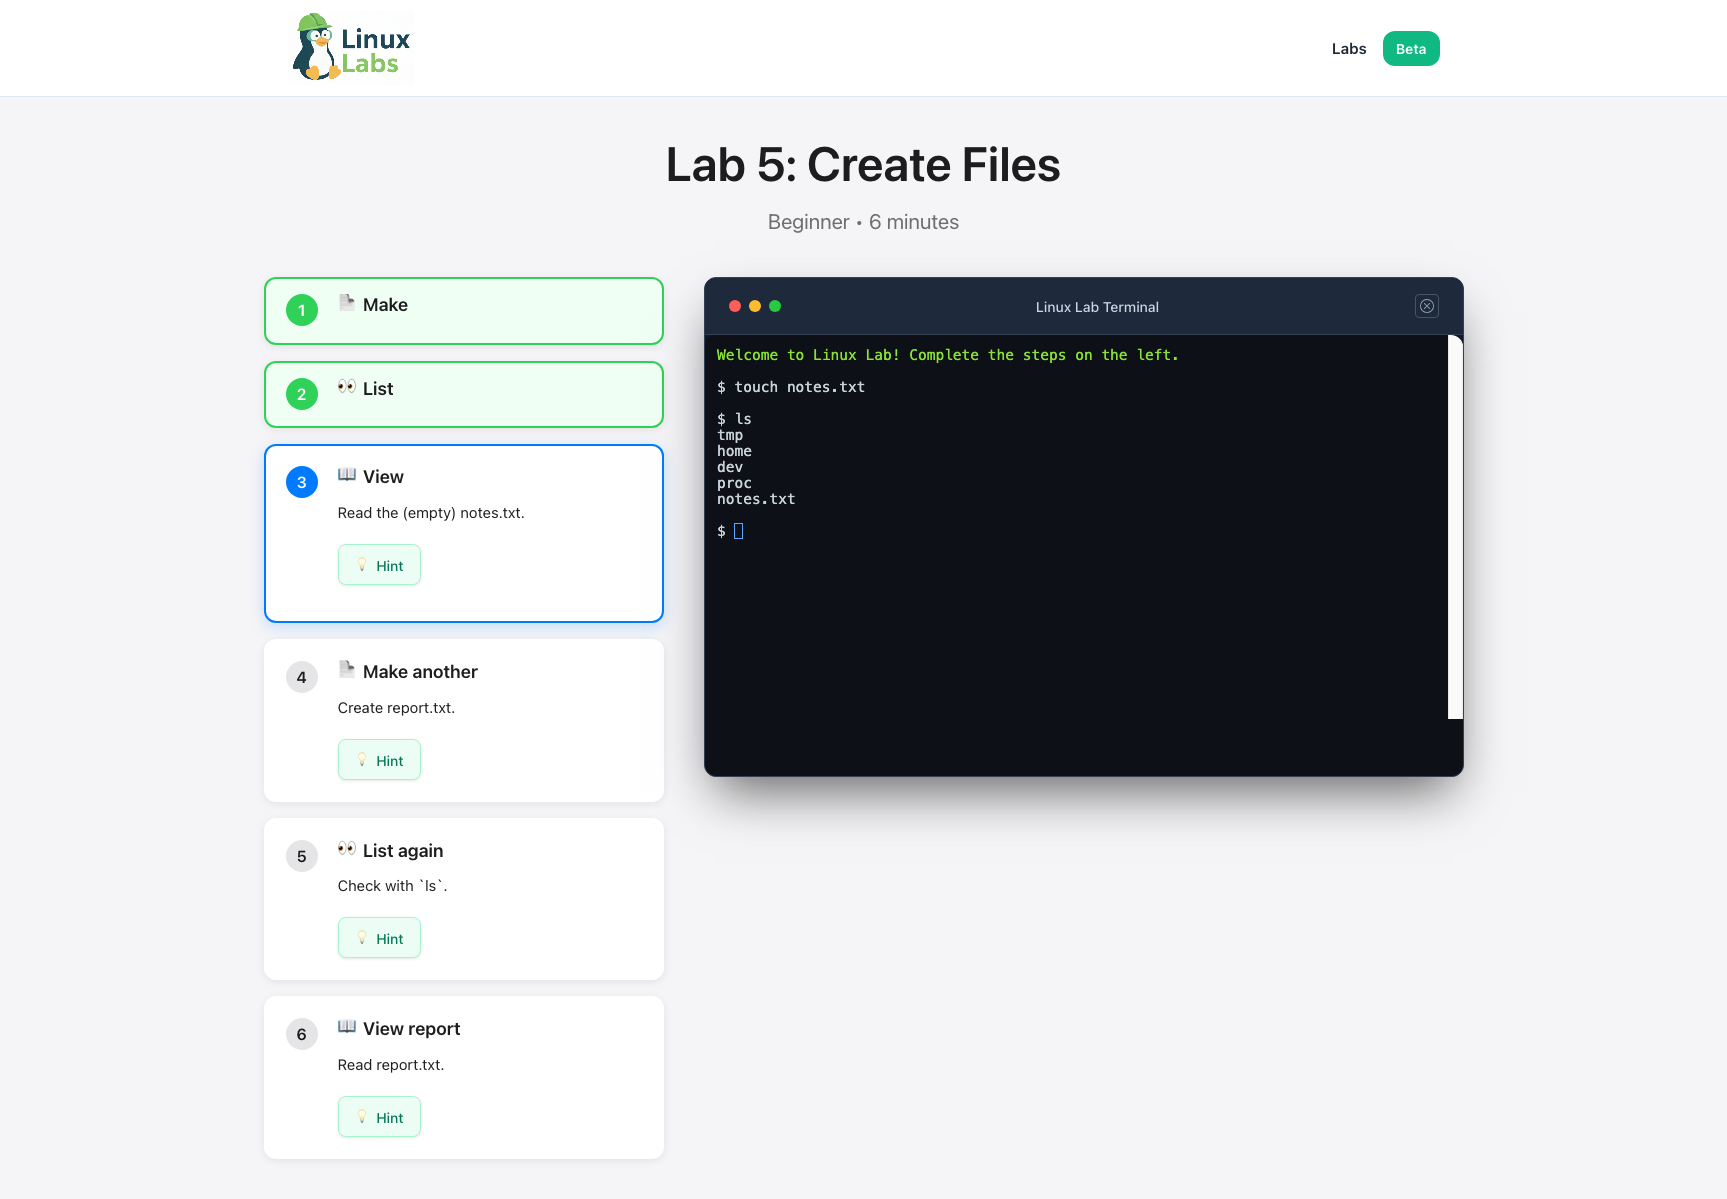This screenshot has width=1727, height=1199.
Task: Select the View report step title
Action: [411, 1029]
